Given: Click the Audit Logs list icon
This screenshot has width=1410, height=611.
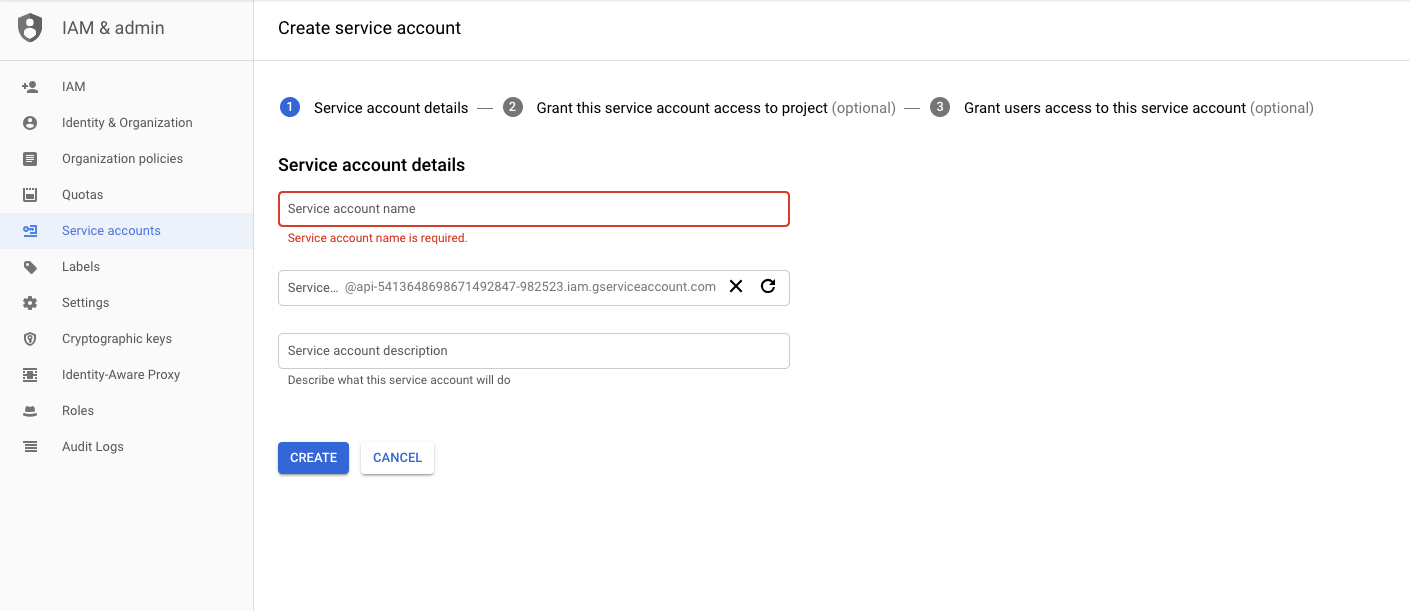Looking at the screenshot, I should 30,447.
